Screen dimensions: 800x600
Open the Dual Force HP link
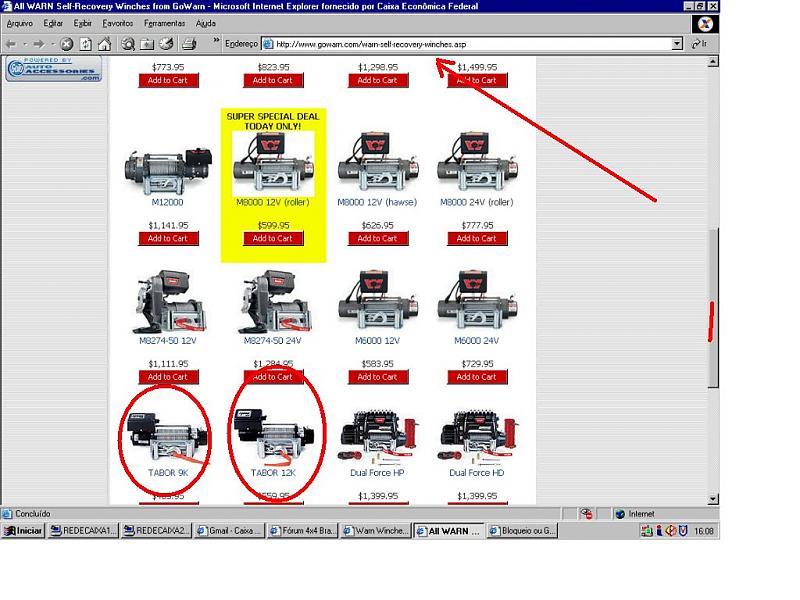pos(377,473)
